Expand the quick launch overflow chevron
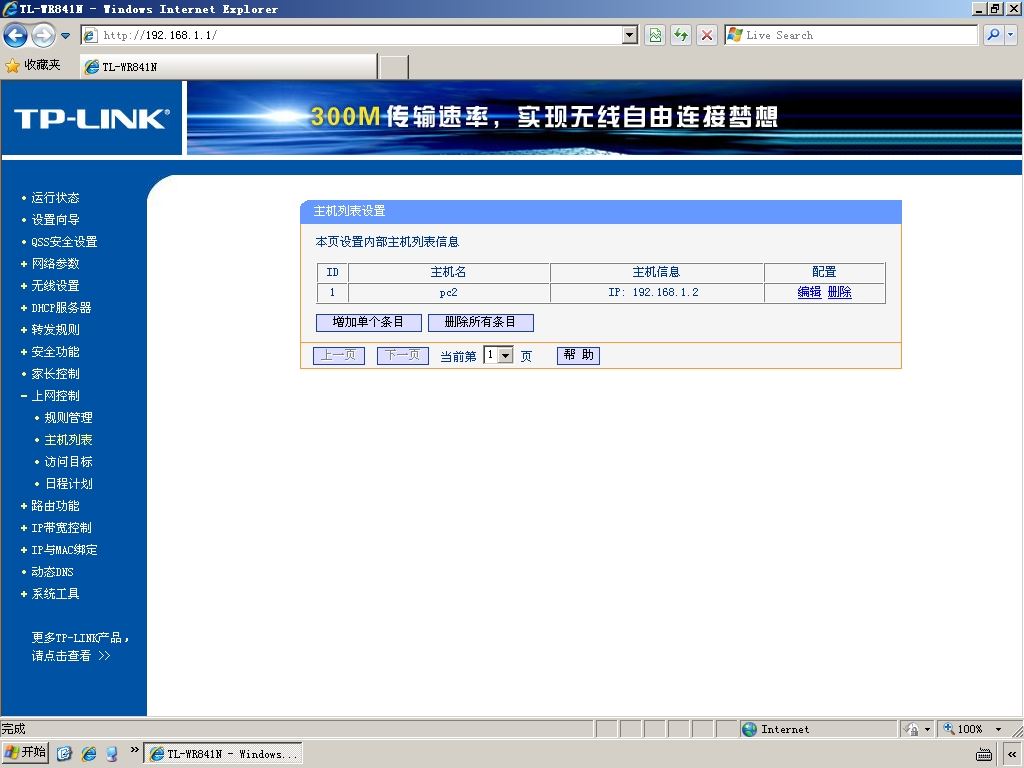Viewport: 1024px width, 768px height. point(134,750)
